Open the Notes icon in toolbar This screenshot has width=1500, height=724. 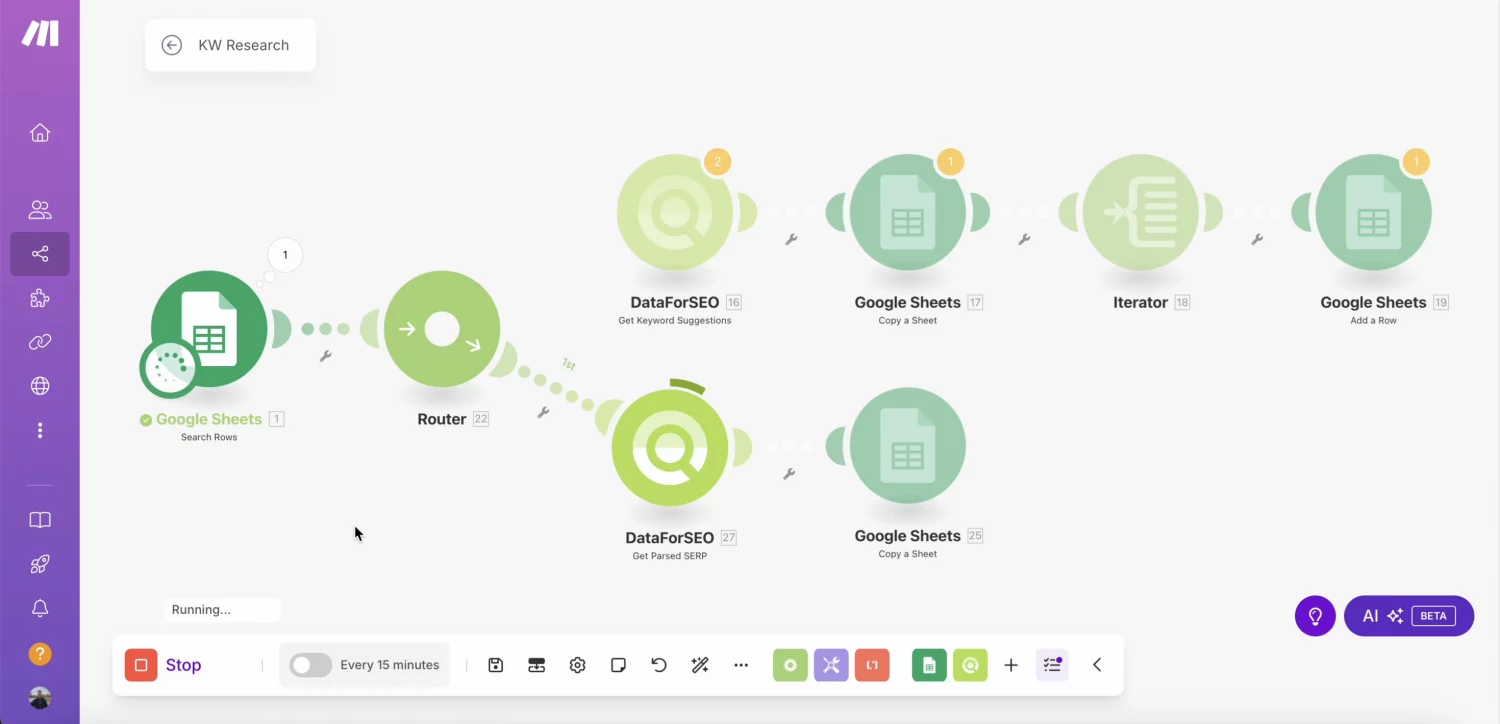coord(618,665)
